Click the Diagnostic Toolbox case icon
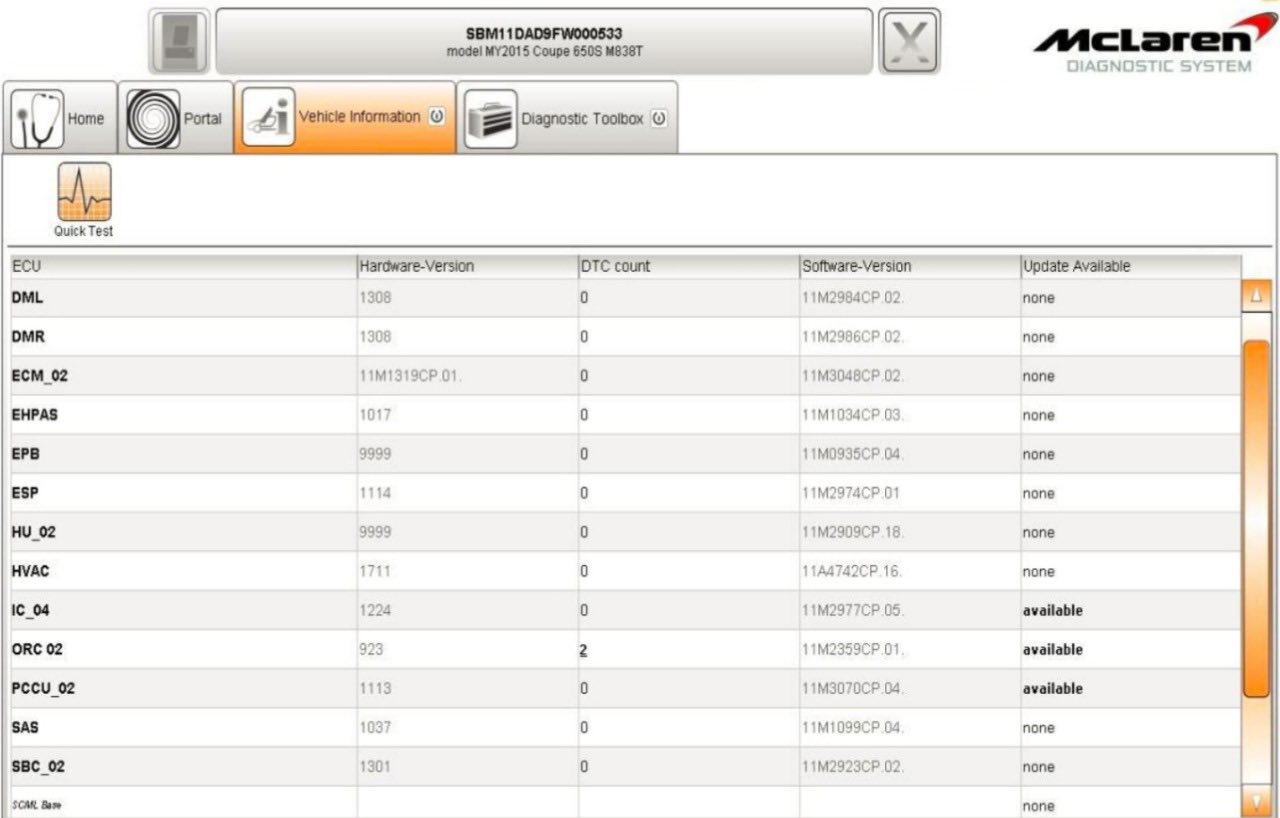This screenshot has height=818, width=1280. 490,119
